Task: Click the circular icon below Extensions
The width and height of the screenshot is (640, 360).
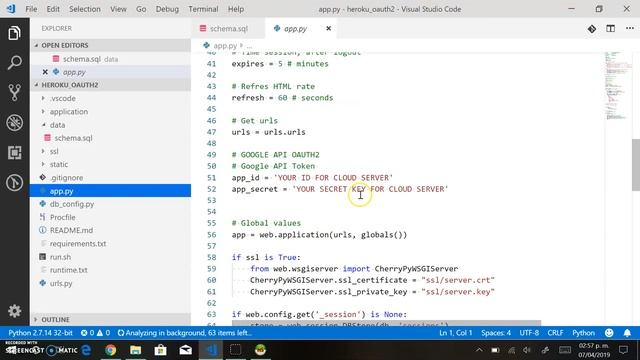Action: 14,182
